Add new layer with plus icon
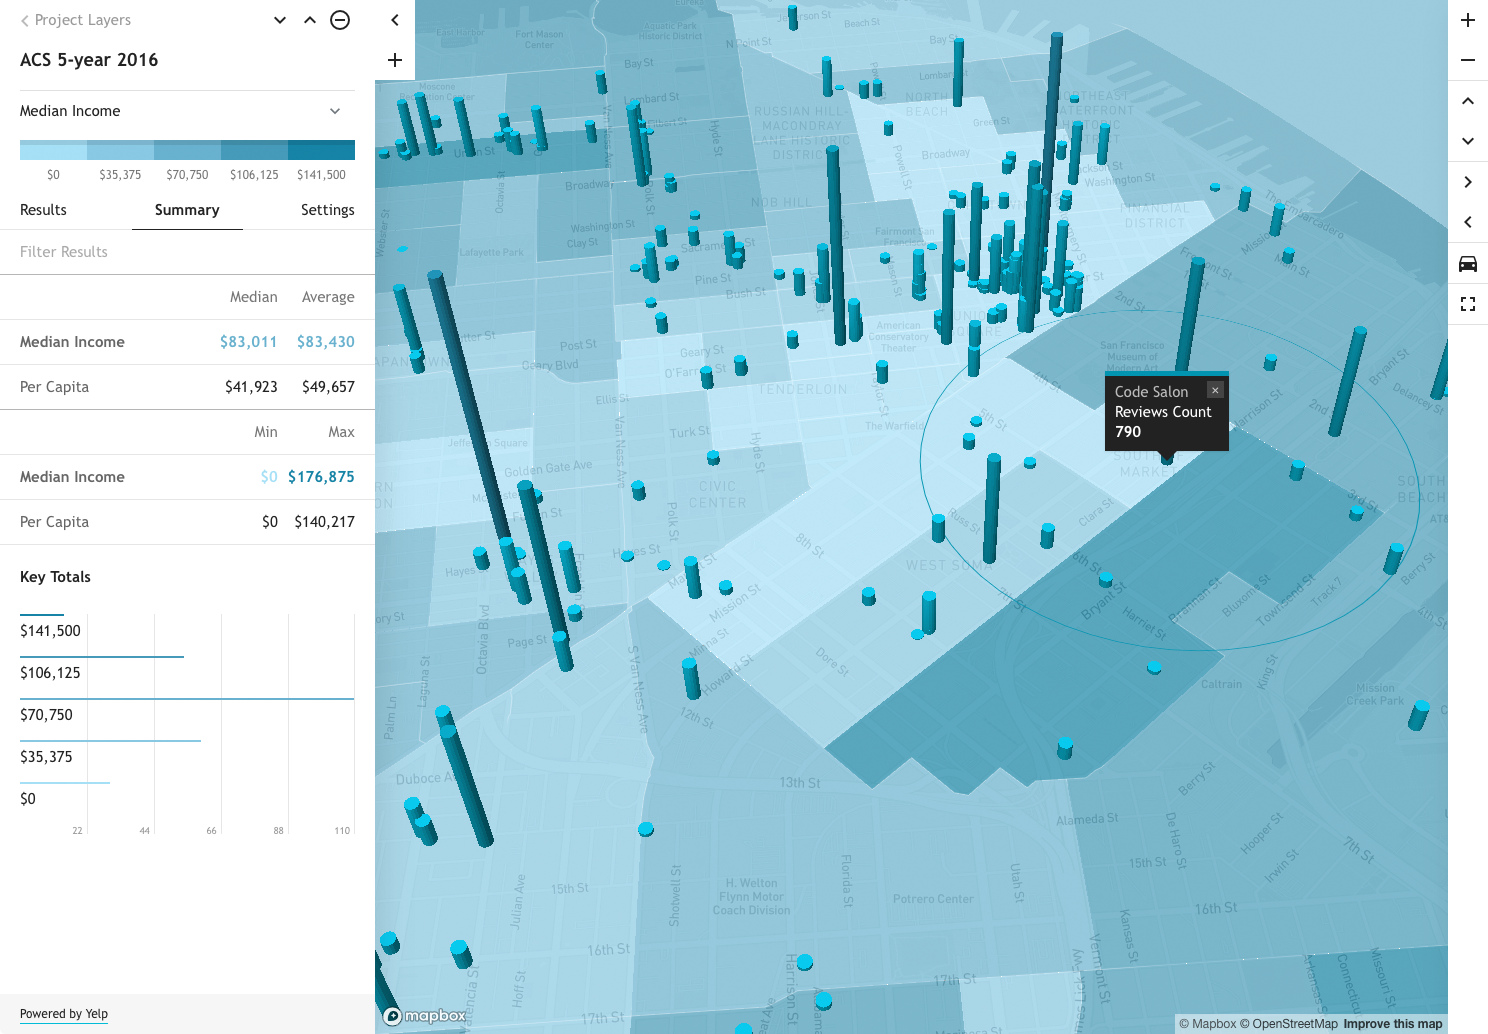 395,60
